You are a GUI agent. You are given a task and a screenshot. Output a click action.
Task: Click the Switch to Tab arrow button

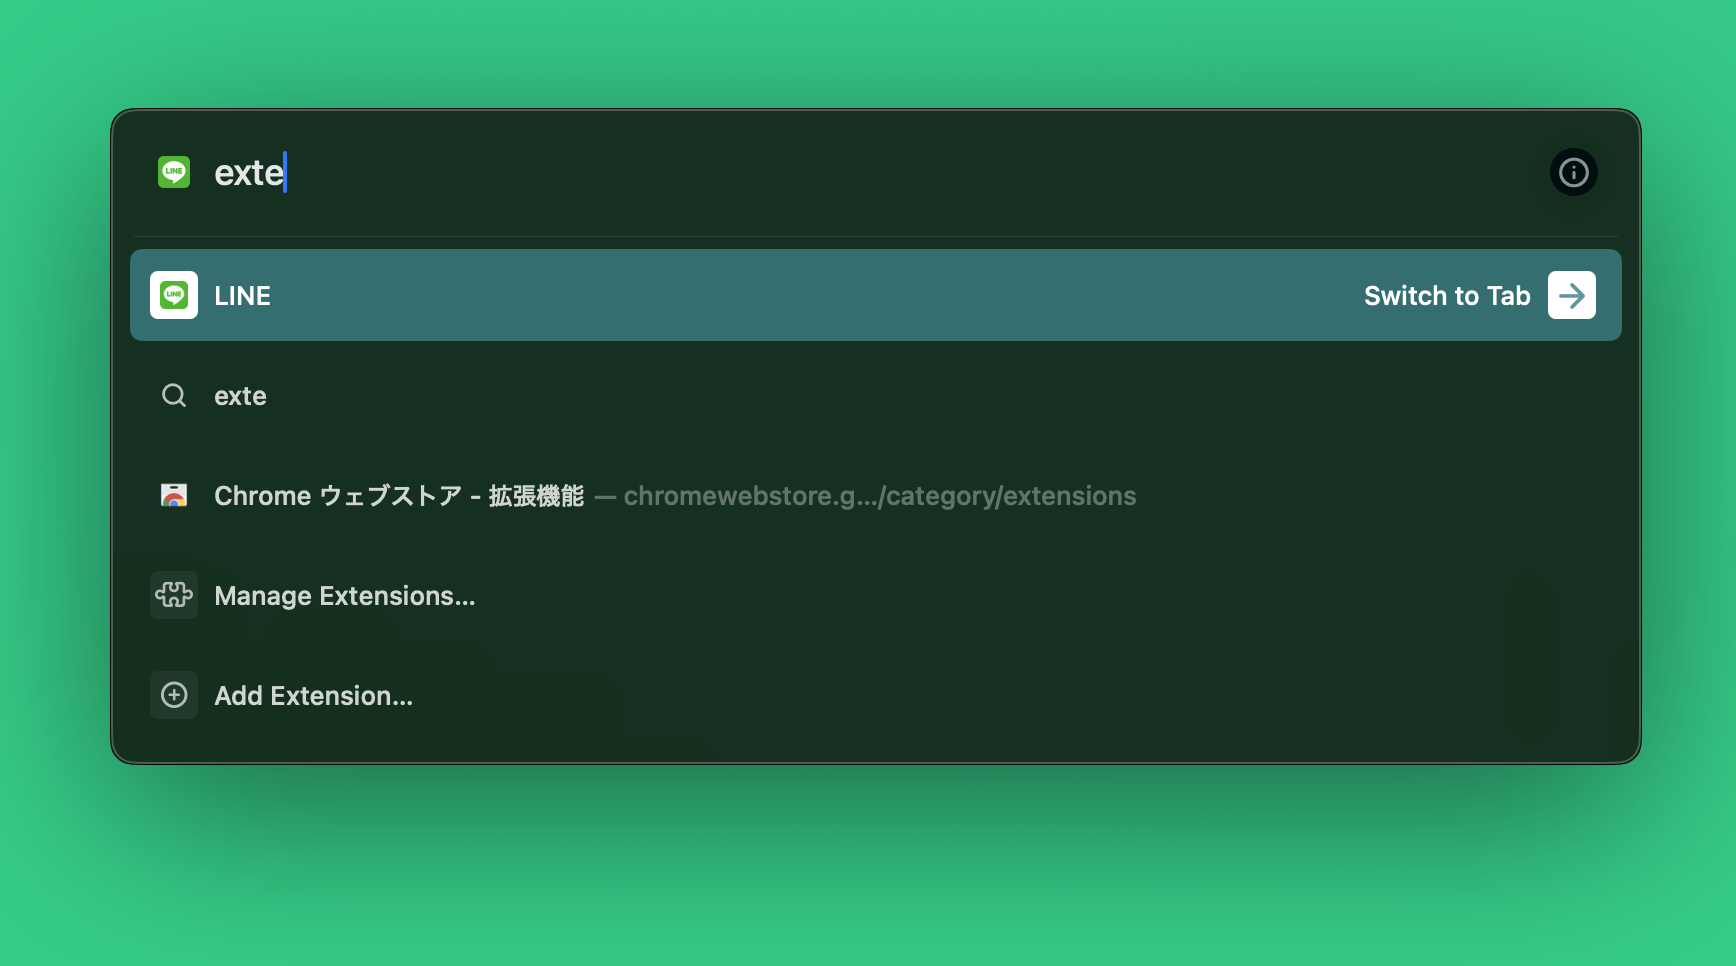click(x=1571, y=295)
